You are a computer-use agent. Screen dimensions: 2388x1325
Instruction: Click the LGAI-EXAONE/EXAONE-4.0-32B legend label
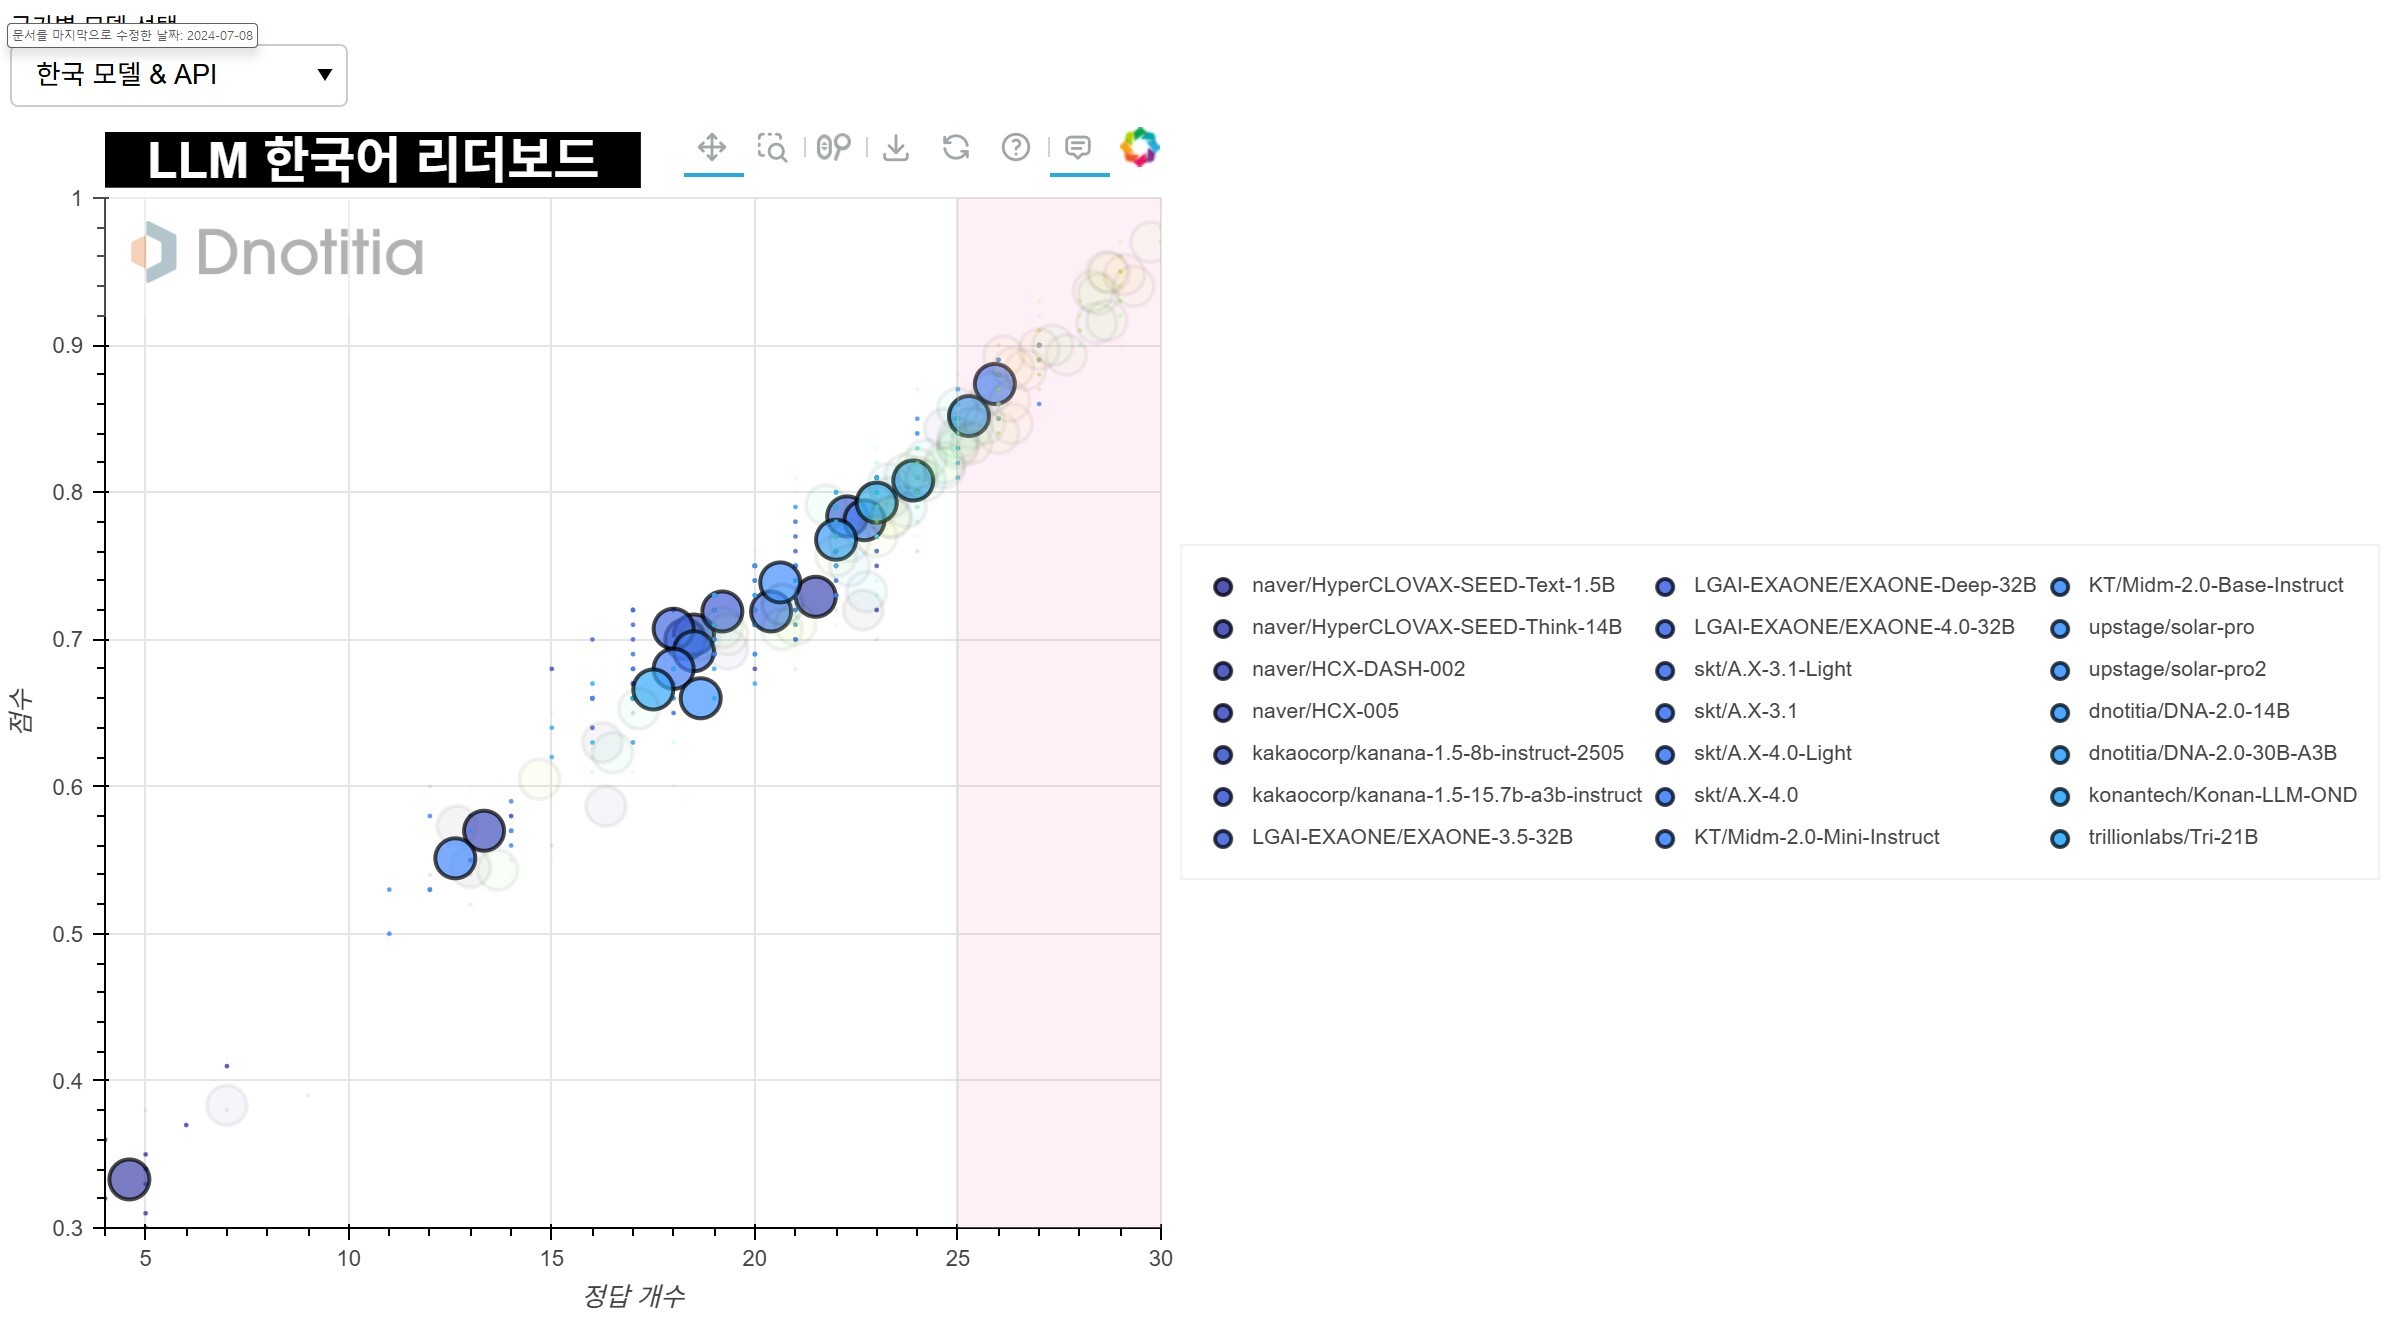tap(1853, 628)
